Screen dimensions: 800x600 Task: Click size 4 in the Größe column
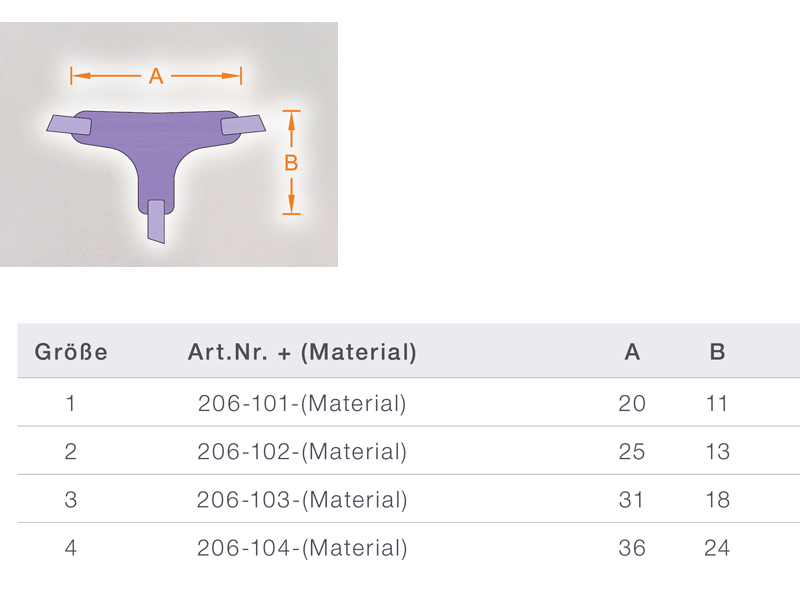[x=70, y=548]
